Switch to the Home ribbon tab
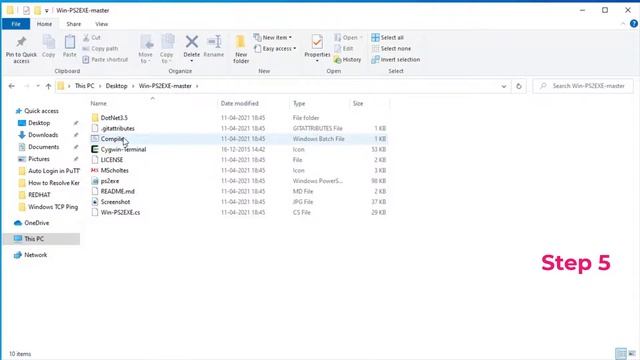 point(44,24)
